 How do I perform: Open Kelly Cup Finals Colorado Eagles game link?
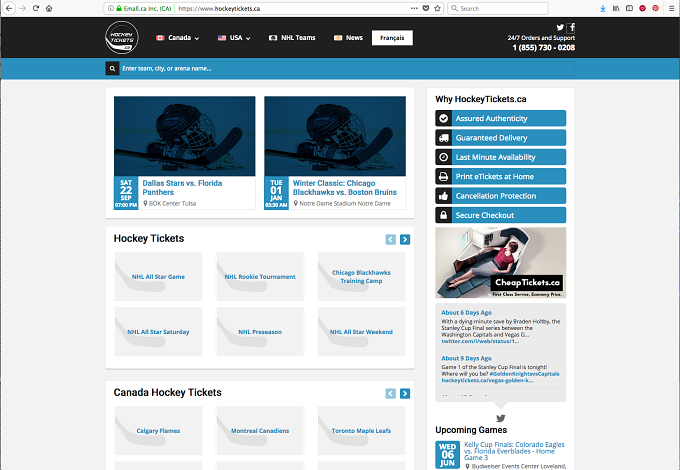[x=514, y=451]
